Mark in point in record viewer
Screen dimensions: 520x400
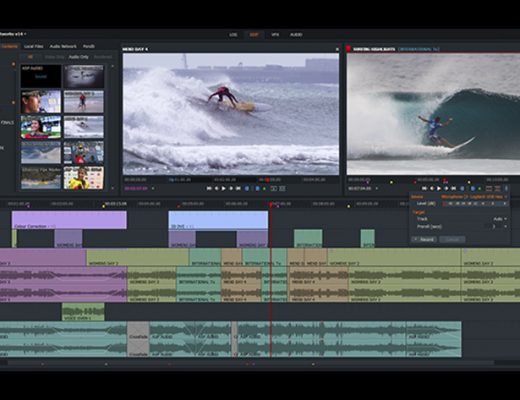point(462,188)
